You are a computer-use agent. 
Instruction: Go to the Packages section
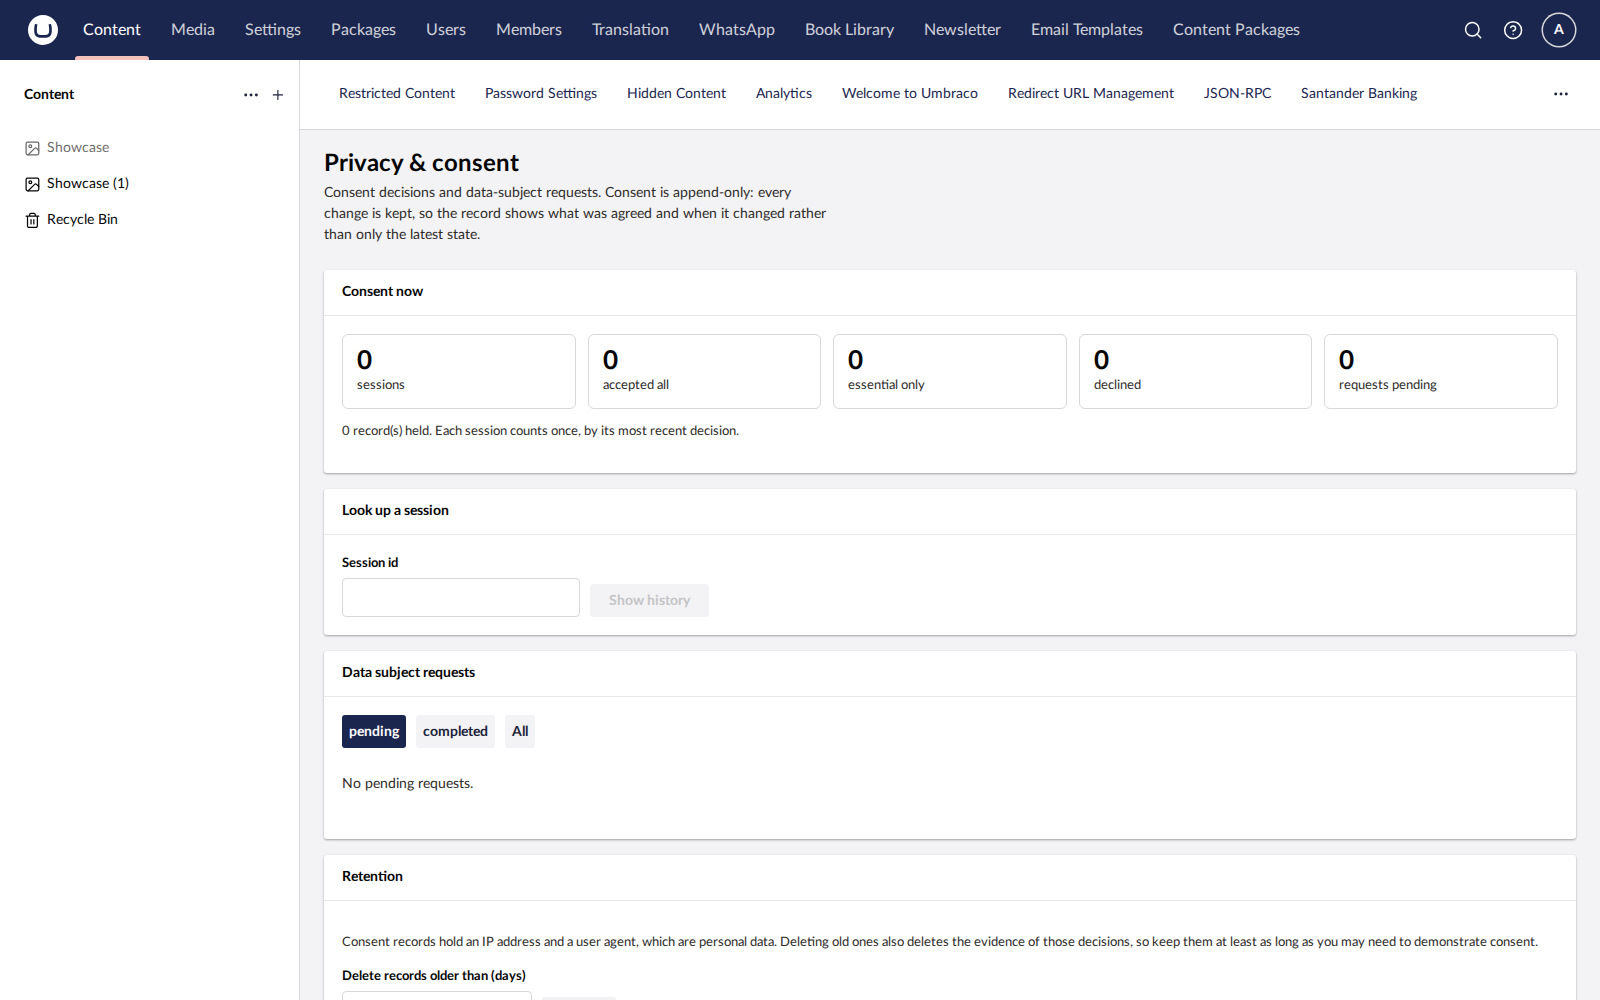click(x=363, y=30)
